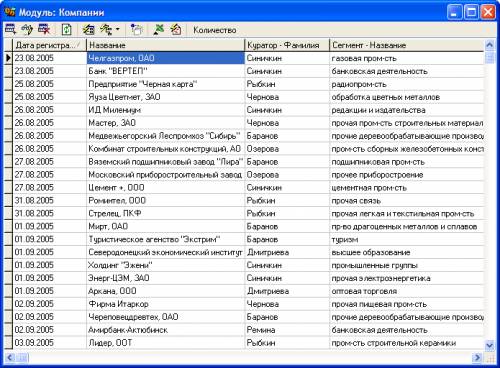
Task: Select Комбинат строительных конструкций cell
Action: coord(166,149)
